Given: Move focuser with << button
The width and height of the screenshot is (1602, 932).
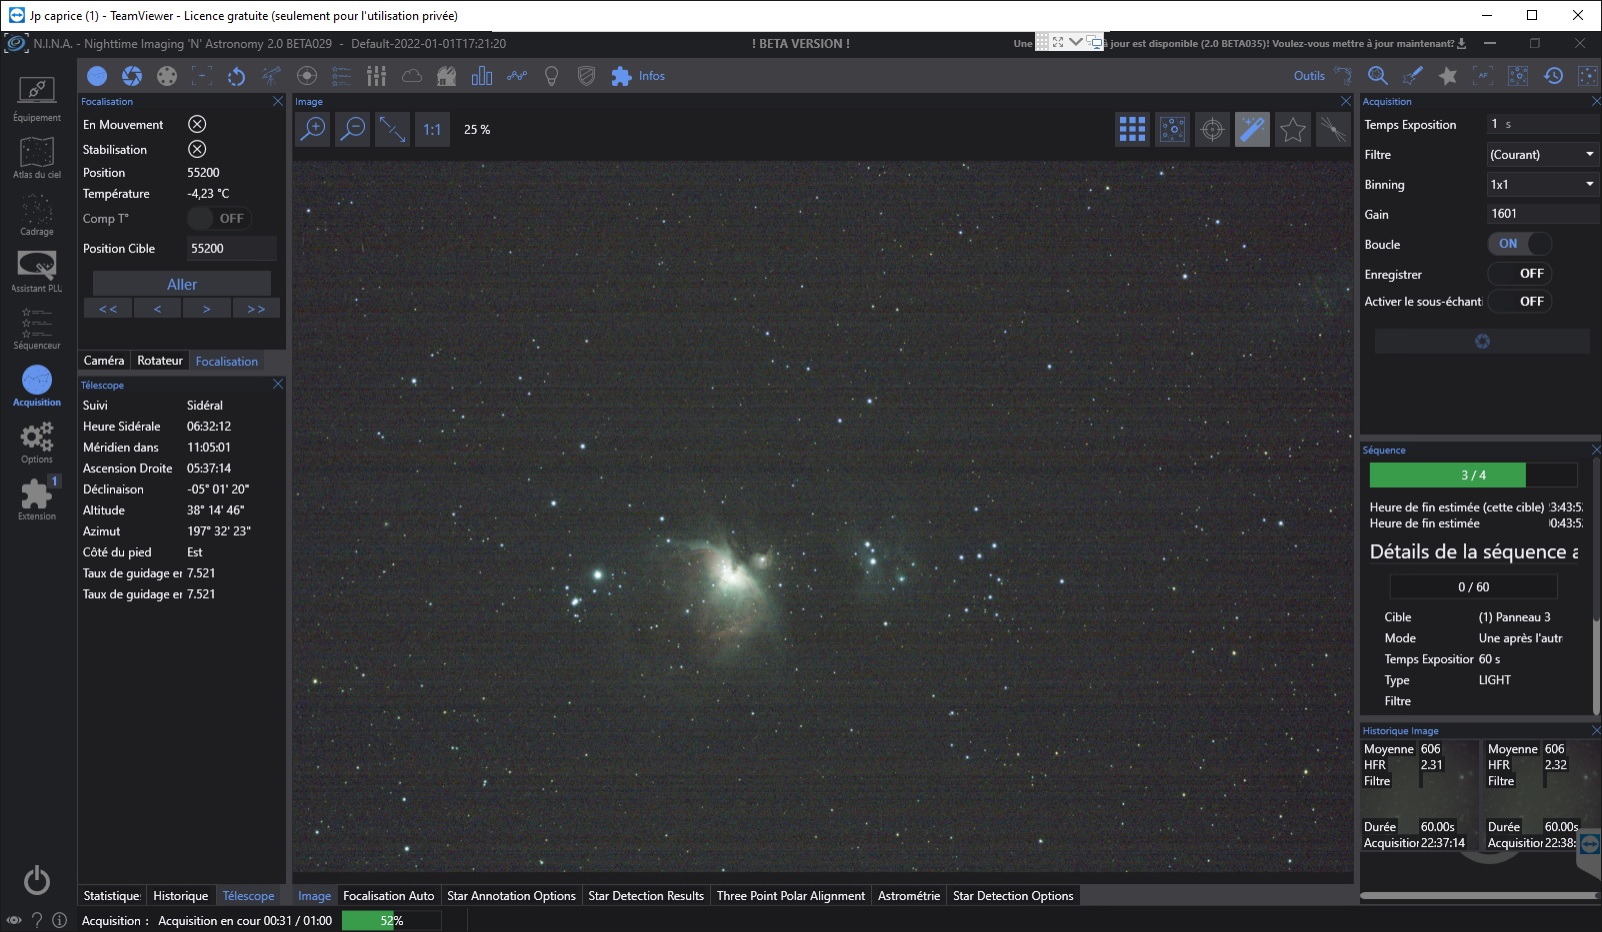Looking at the screenshot, I should point(108,309).
